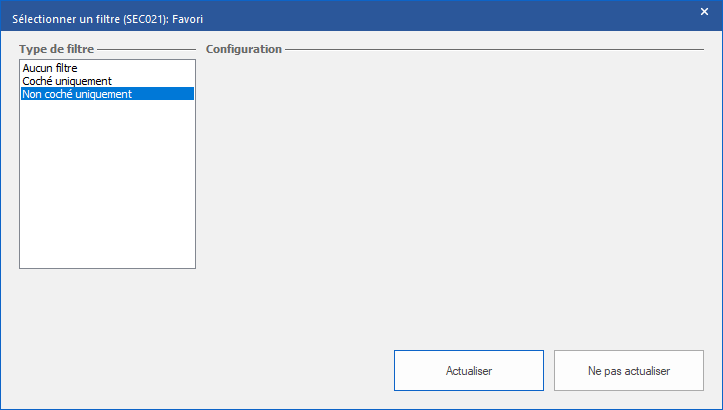The height and width of the screenshot is (410, 723).
Task: Close the filter selection dialog
Action: tap(704, 12)
